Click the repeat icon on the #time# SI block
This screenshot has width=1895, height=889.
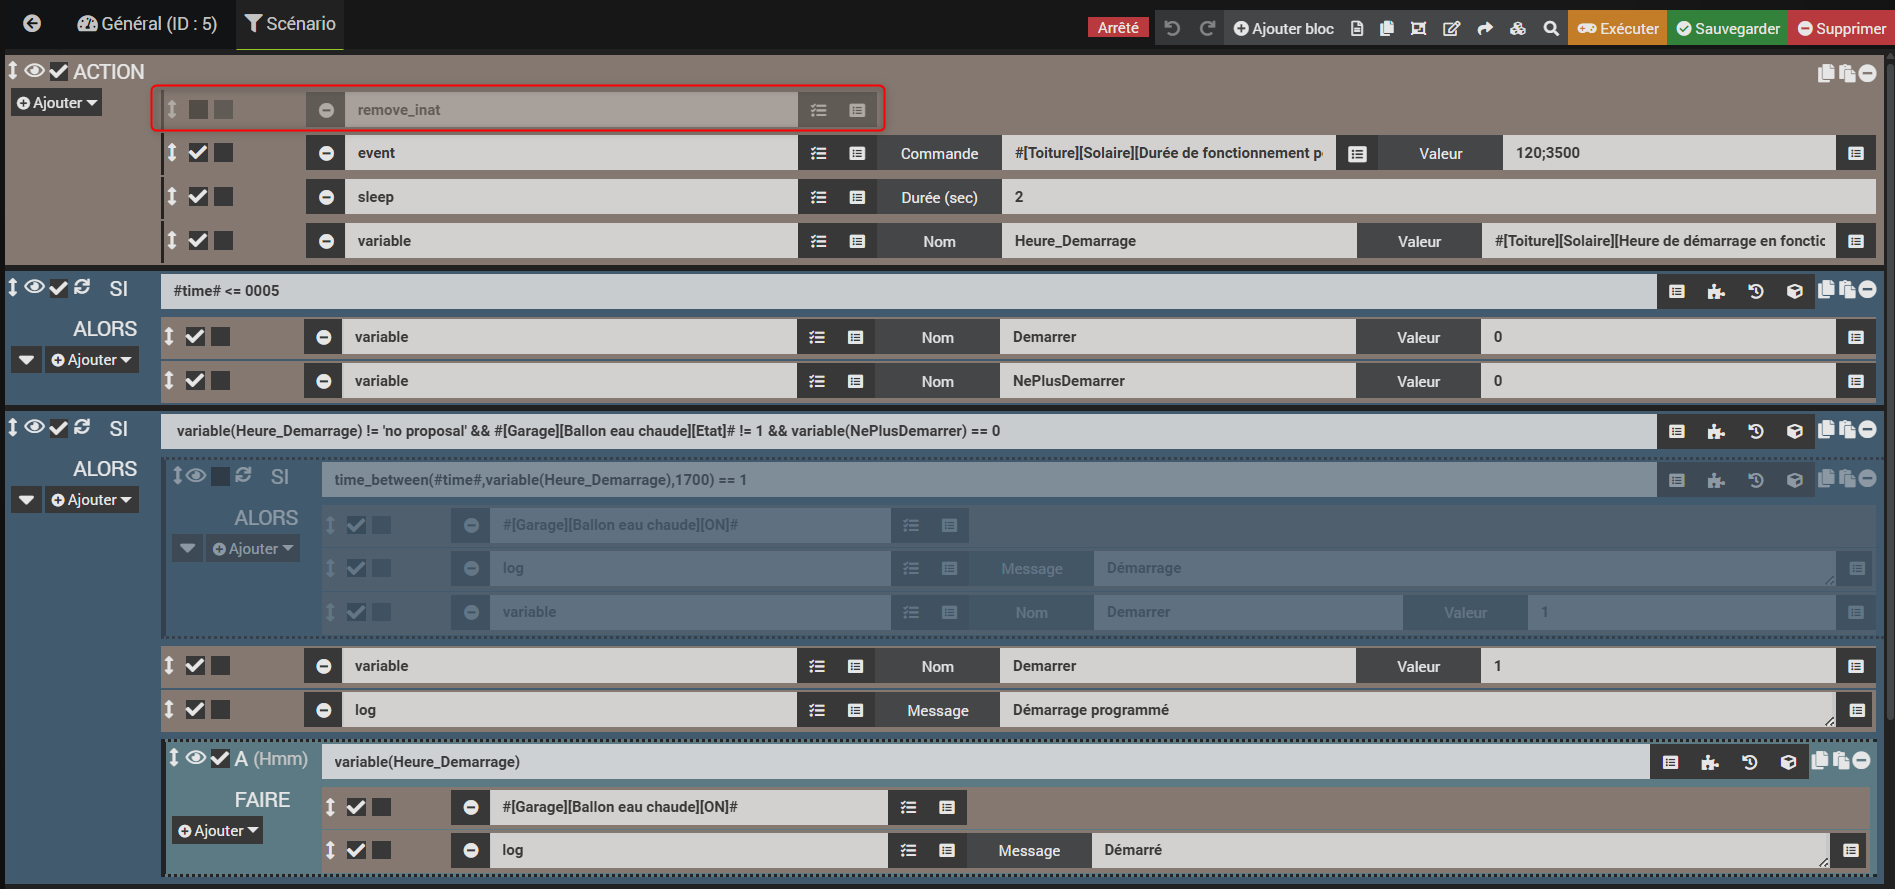click(82, 287)
